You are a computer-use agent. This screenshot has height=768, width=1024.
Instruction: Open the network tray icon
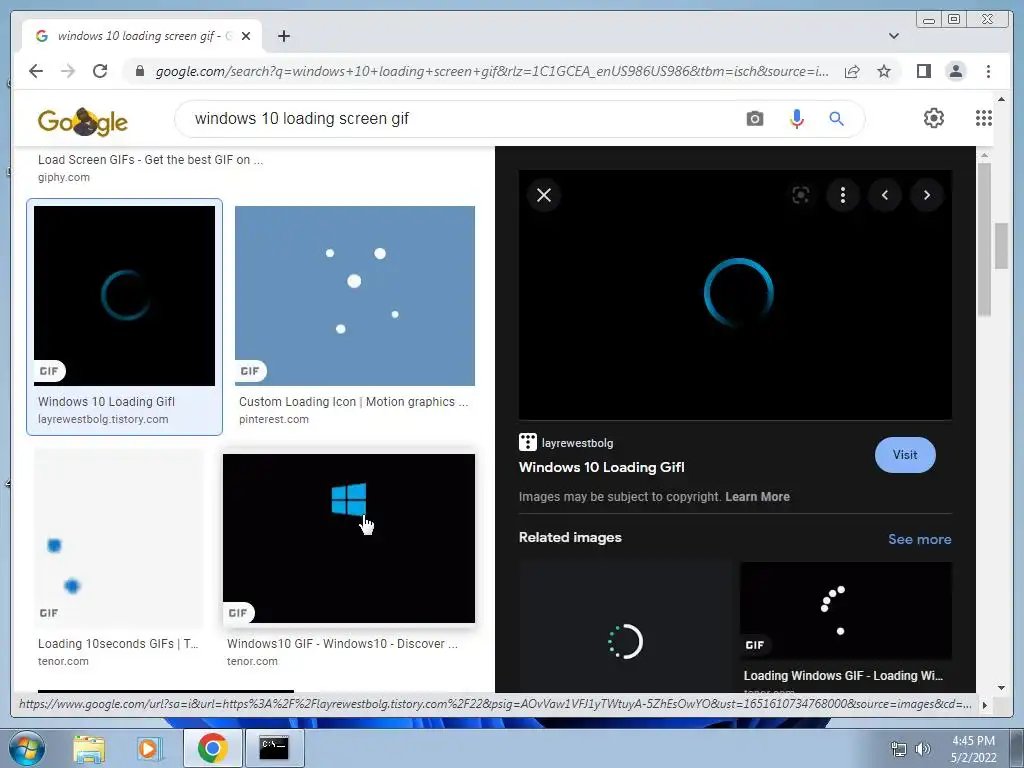[x=899, y=748]
